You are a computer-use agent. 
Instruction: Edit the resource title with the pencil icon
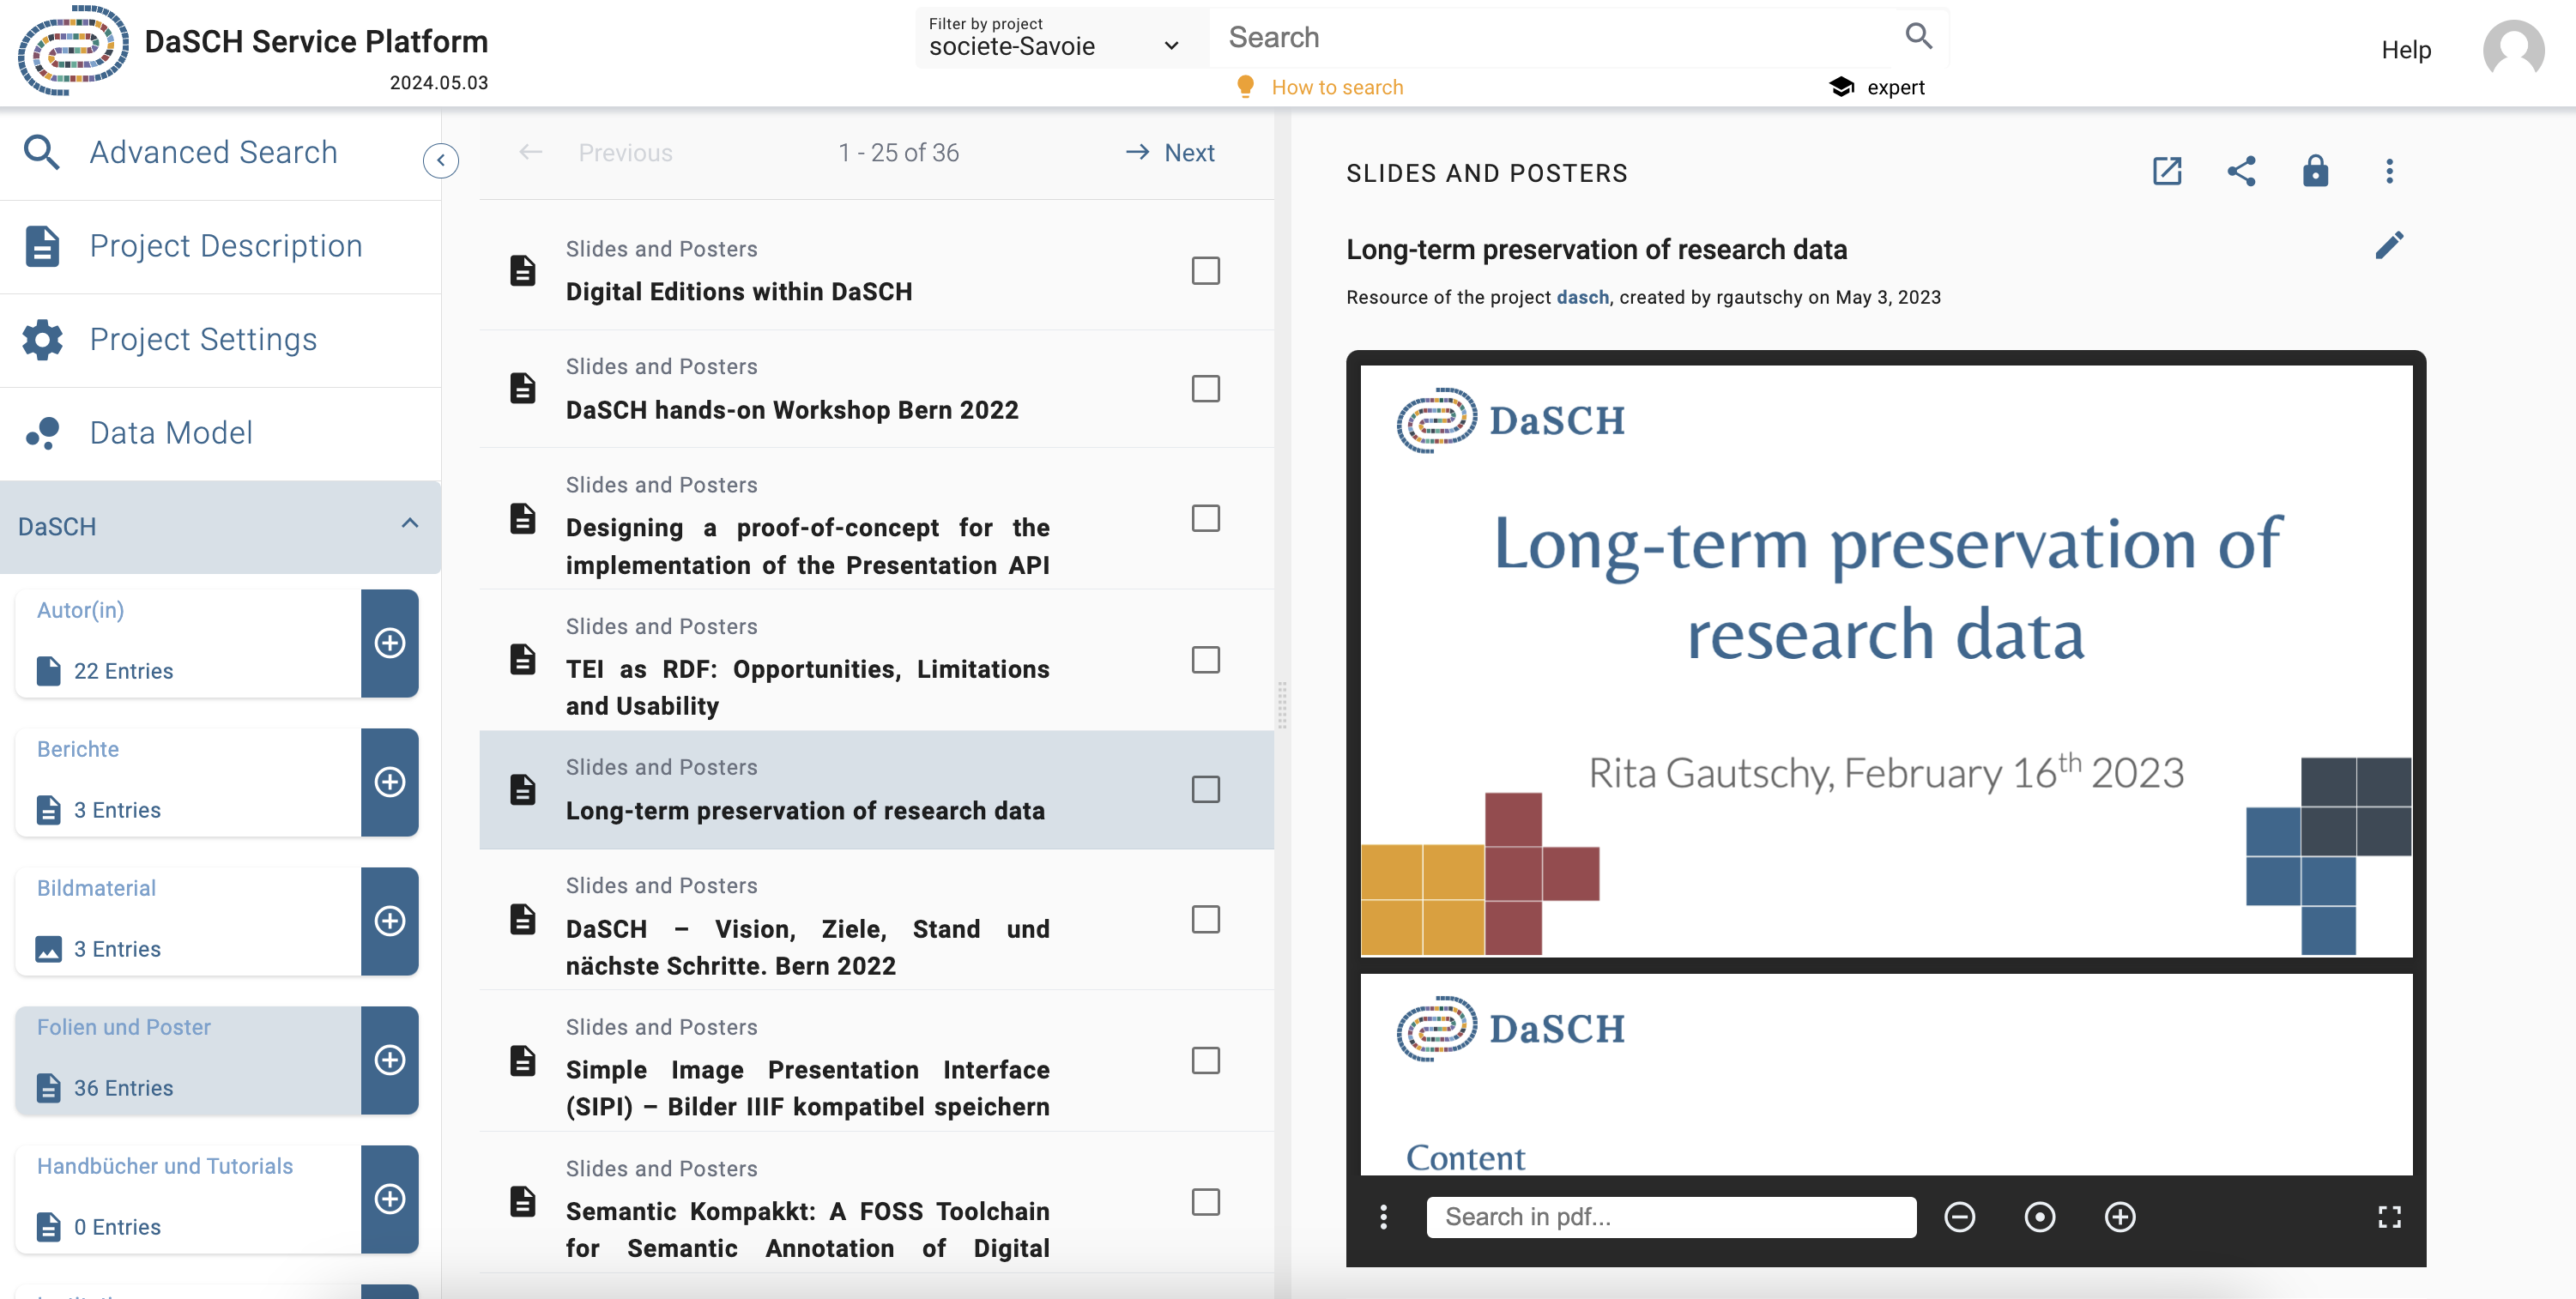coord(2391,245)
